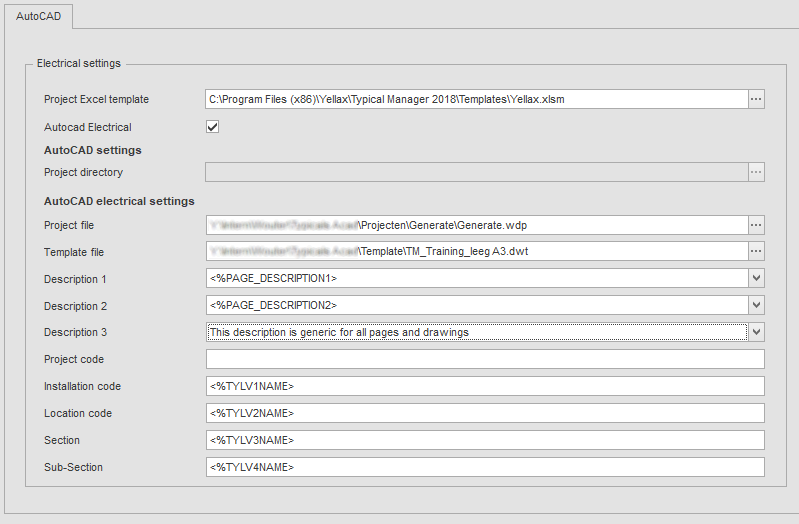Edit the Section field with TYLV3NAME
This screenshot has height=524, width=799.
point(485,440)
